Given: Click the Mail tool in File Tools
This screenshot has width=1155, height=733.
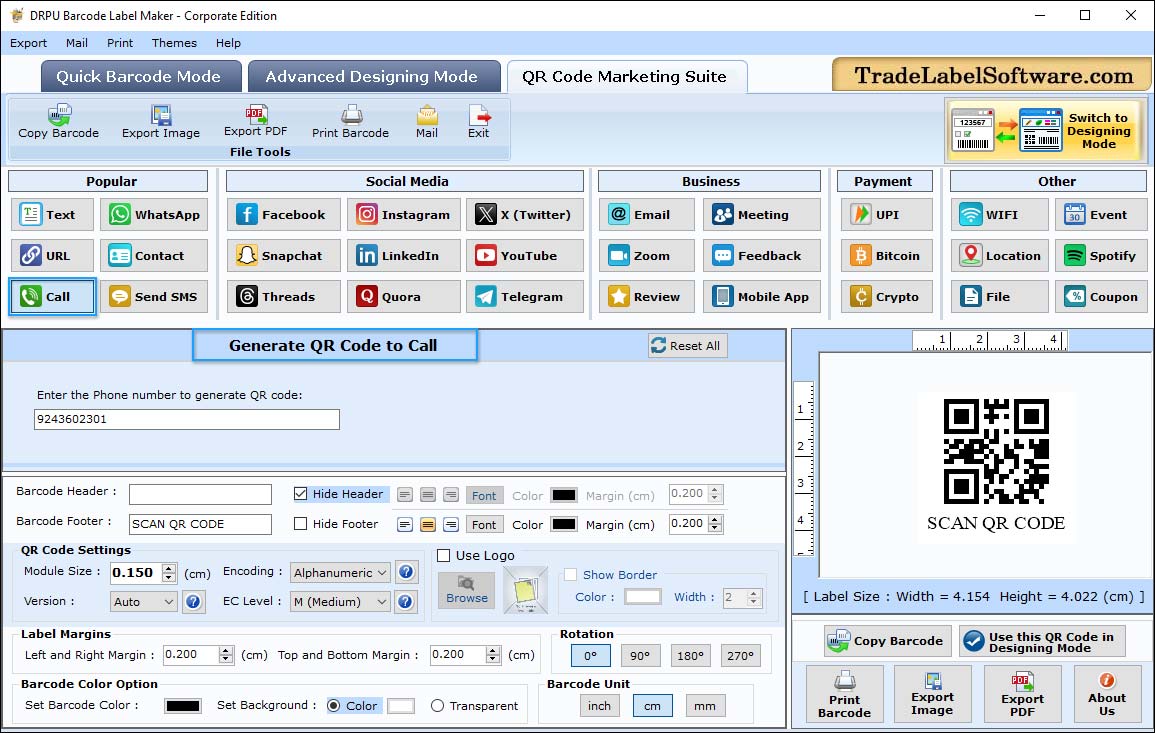Looking at the screenshot, I should coord(426,122).
